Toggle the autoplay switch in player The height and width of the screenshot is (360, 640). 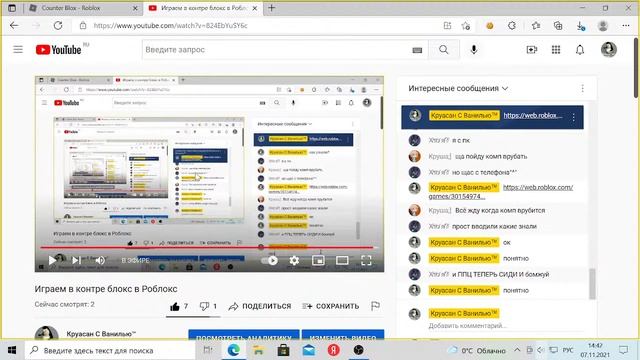pos(270,260)
